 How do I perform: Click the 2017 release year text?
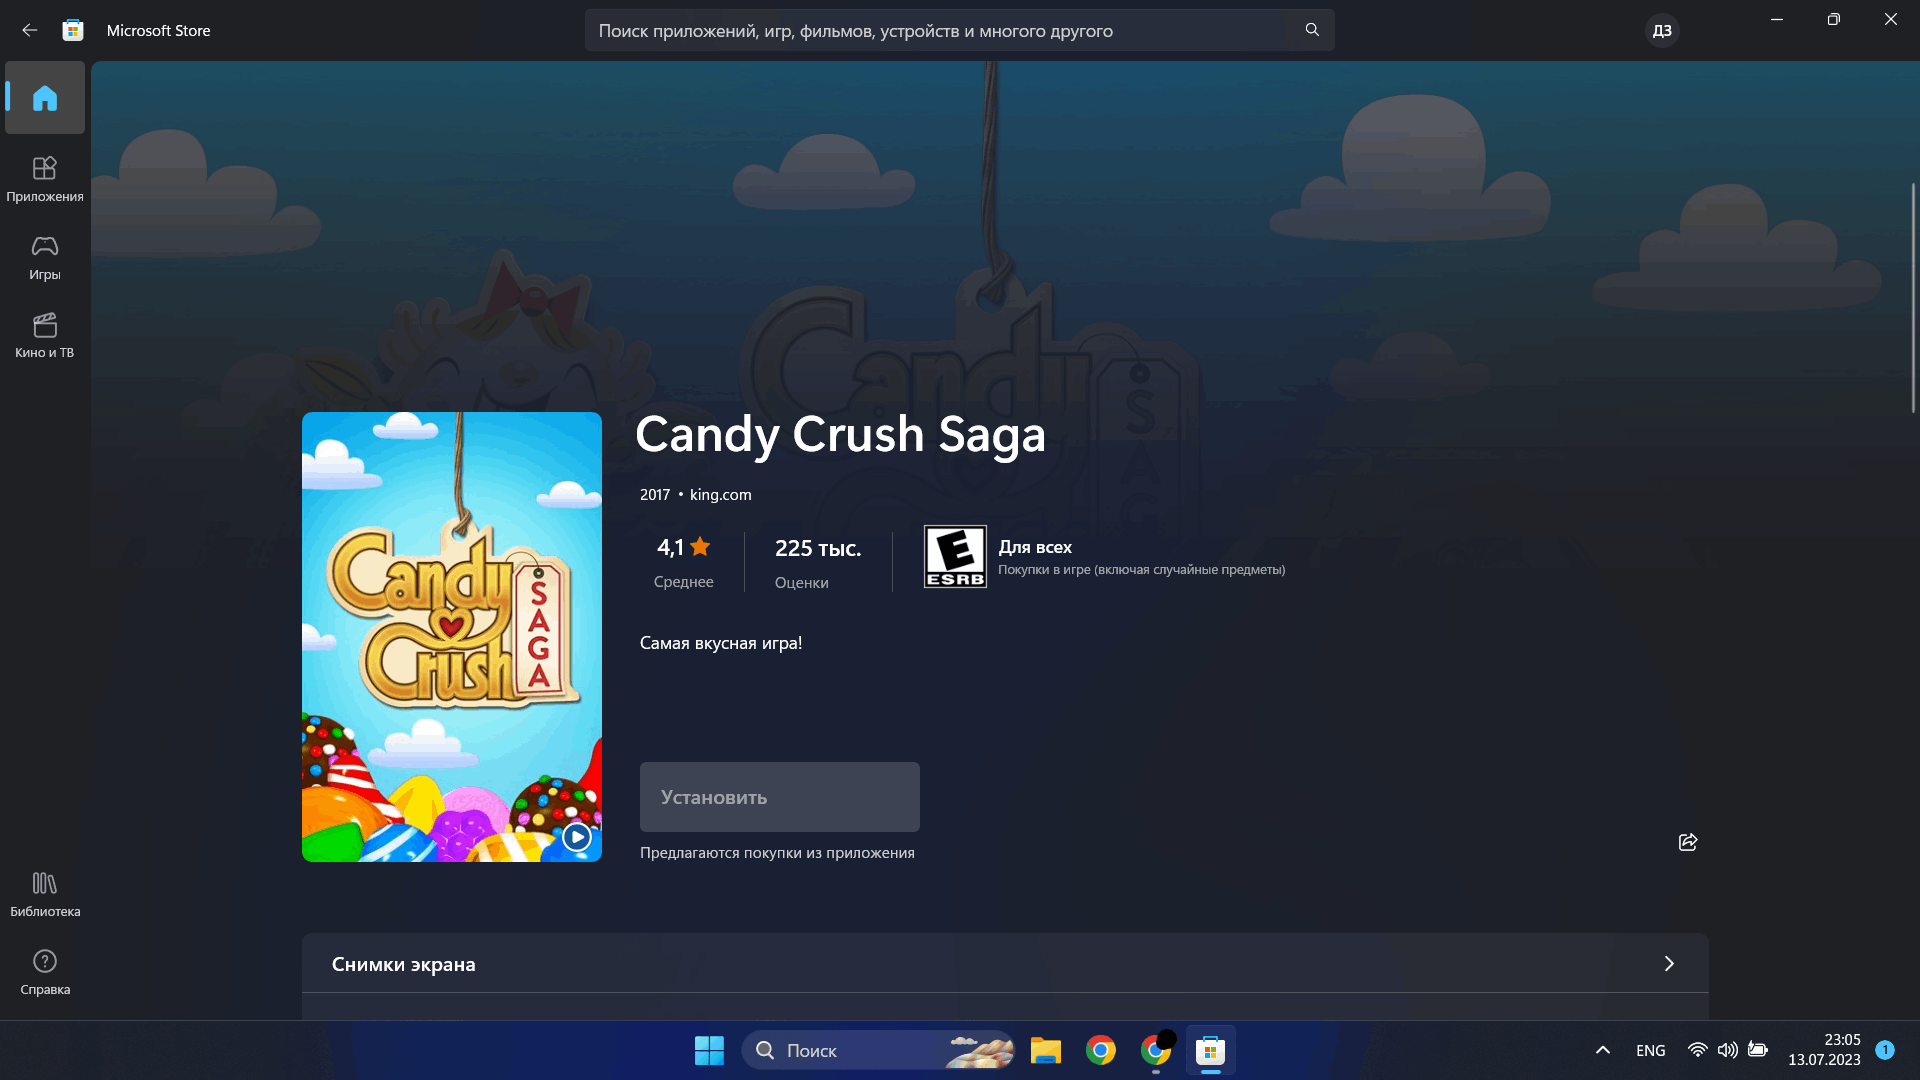[655, 495]
